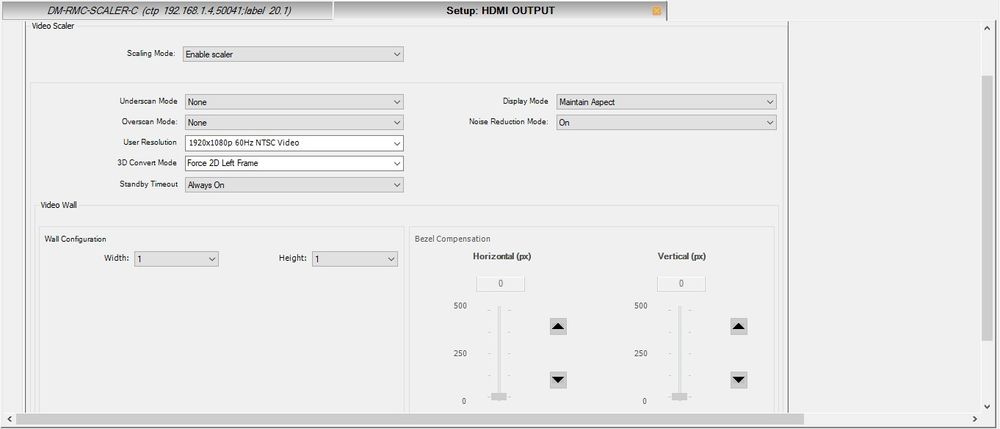The height and width of the screenshot is (429, 1000).
Task: Open the Standby Timeout dropdown
Action: pyautogui.click(x=294, y=185)
